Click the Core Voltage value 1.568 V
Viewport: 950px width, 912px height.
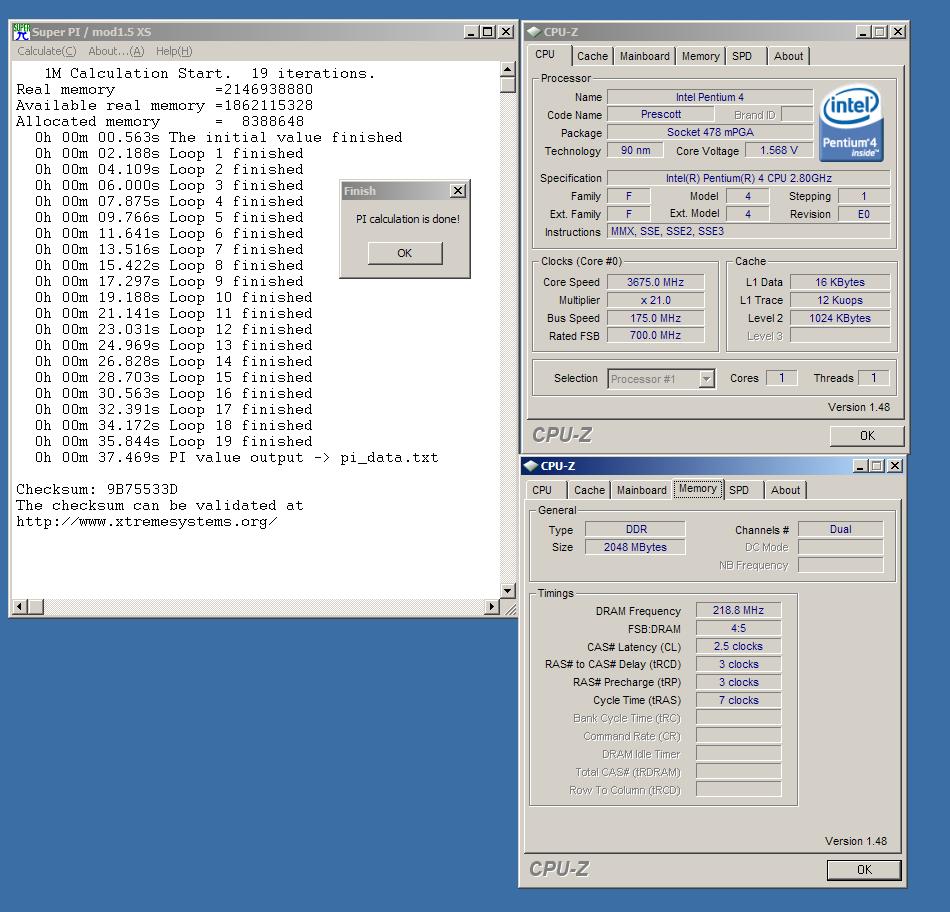pyautogui.click(x=779, y=150)
